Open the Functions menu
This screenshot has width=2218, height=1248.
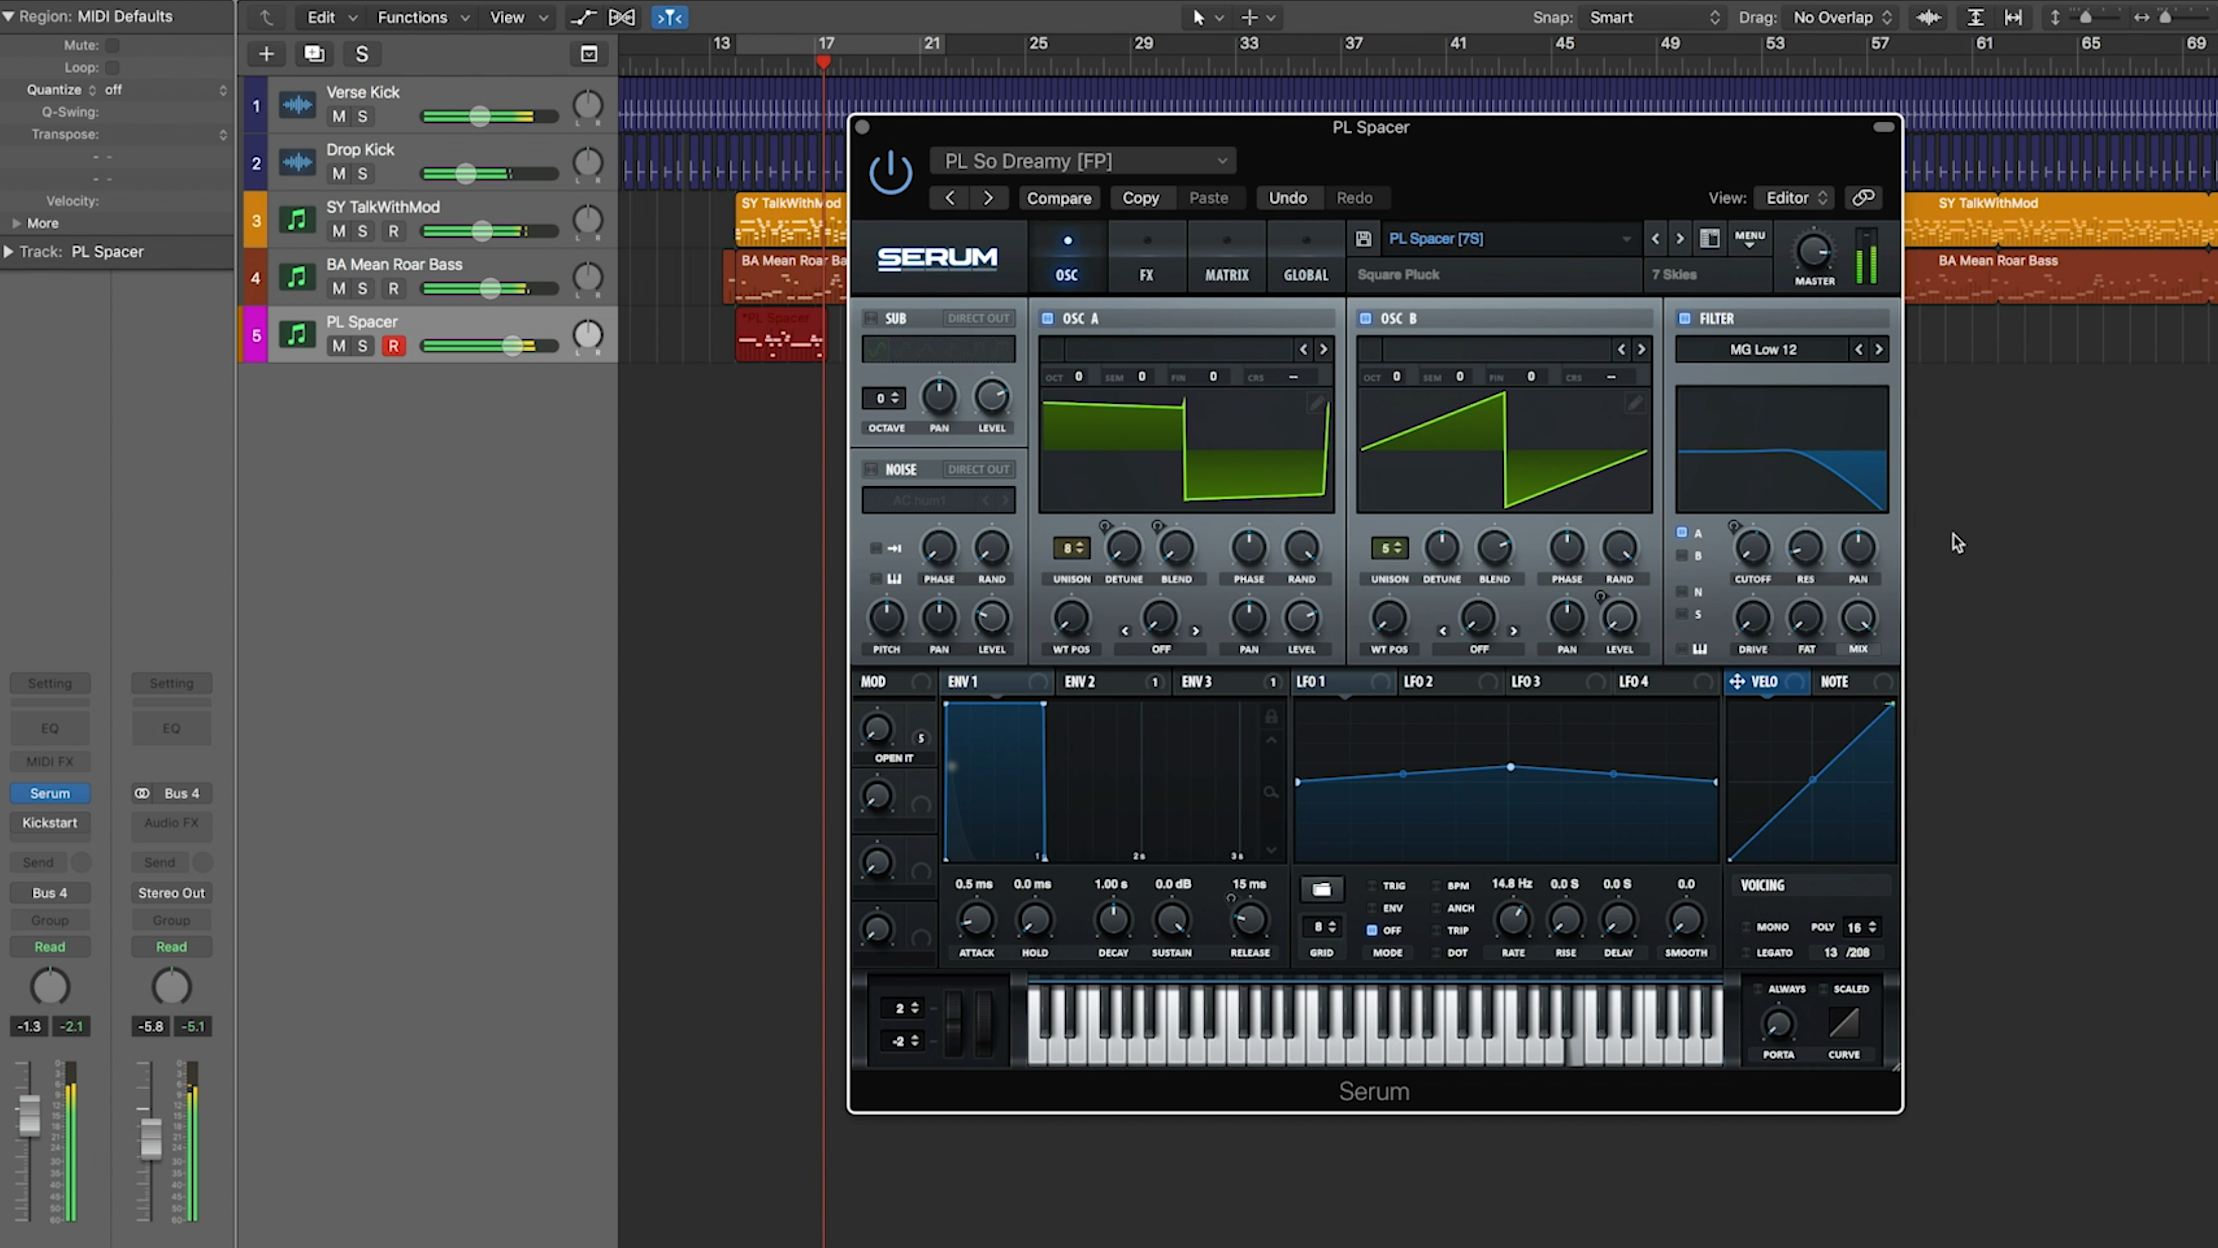[x=414, y=17]
